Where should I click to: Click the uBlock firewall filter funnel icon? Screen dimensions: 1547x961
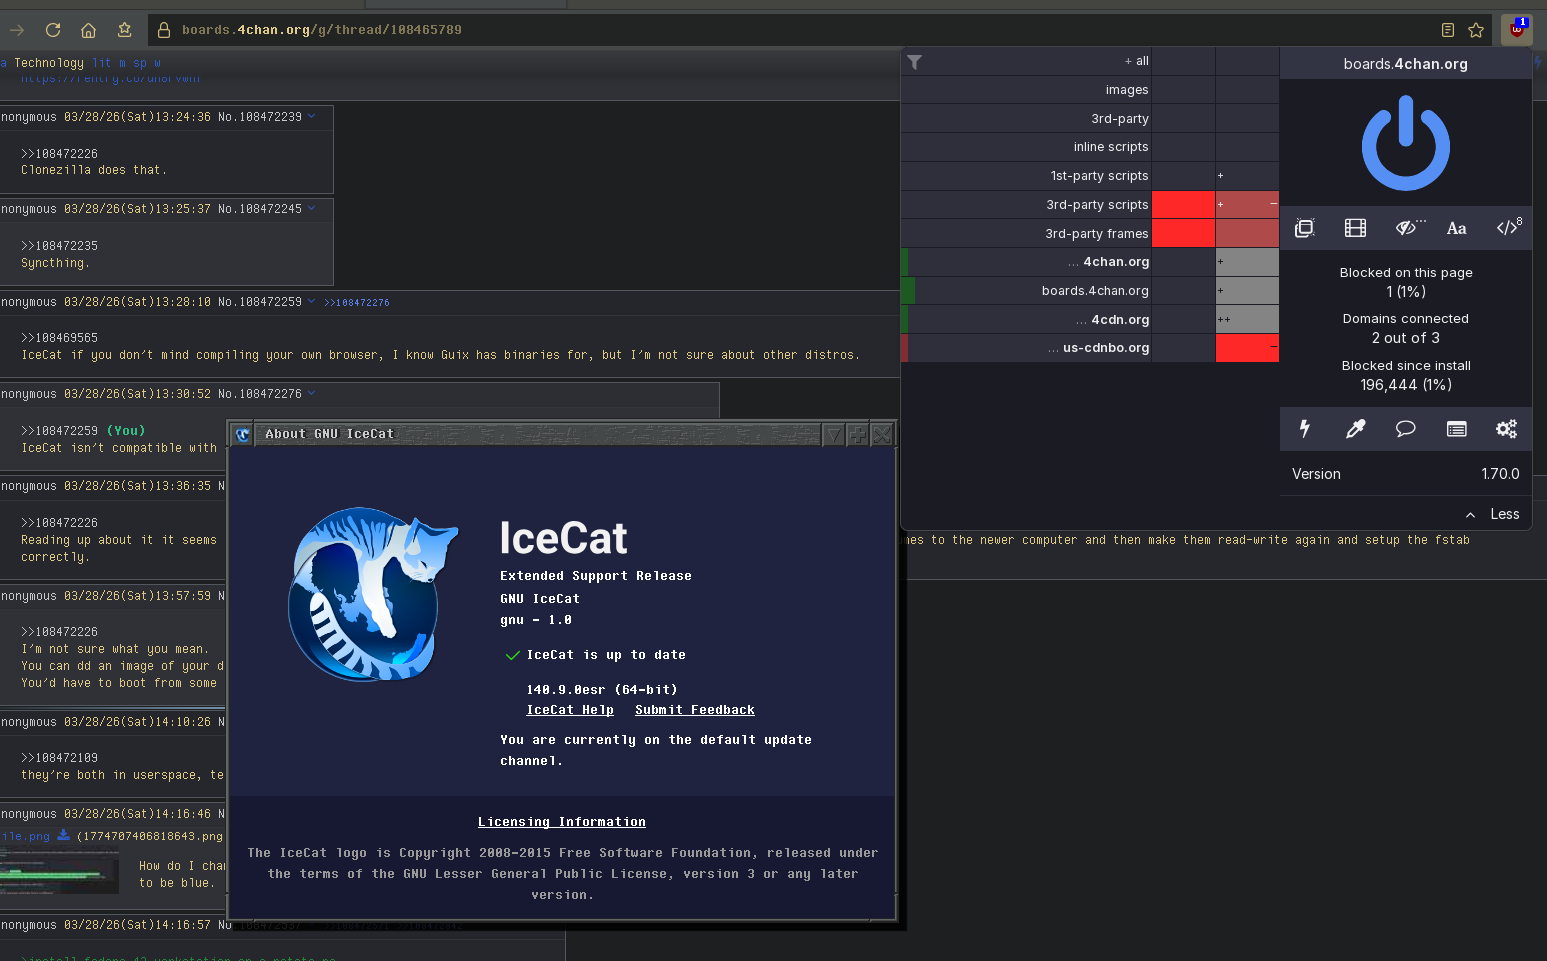click(x=914, y=62)
